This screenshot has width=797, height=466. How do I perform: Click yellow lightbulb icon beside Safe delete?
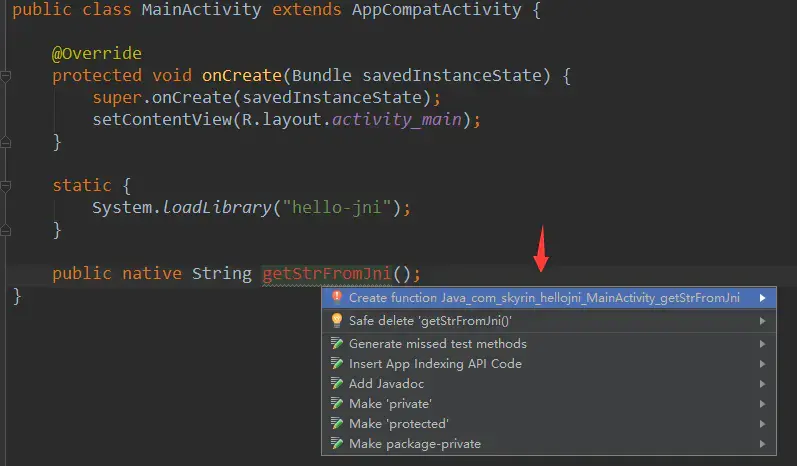336,320
